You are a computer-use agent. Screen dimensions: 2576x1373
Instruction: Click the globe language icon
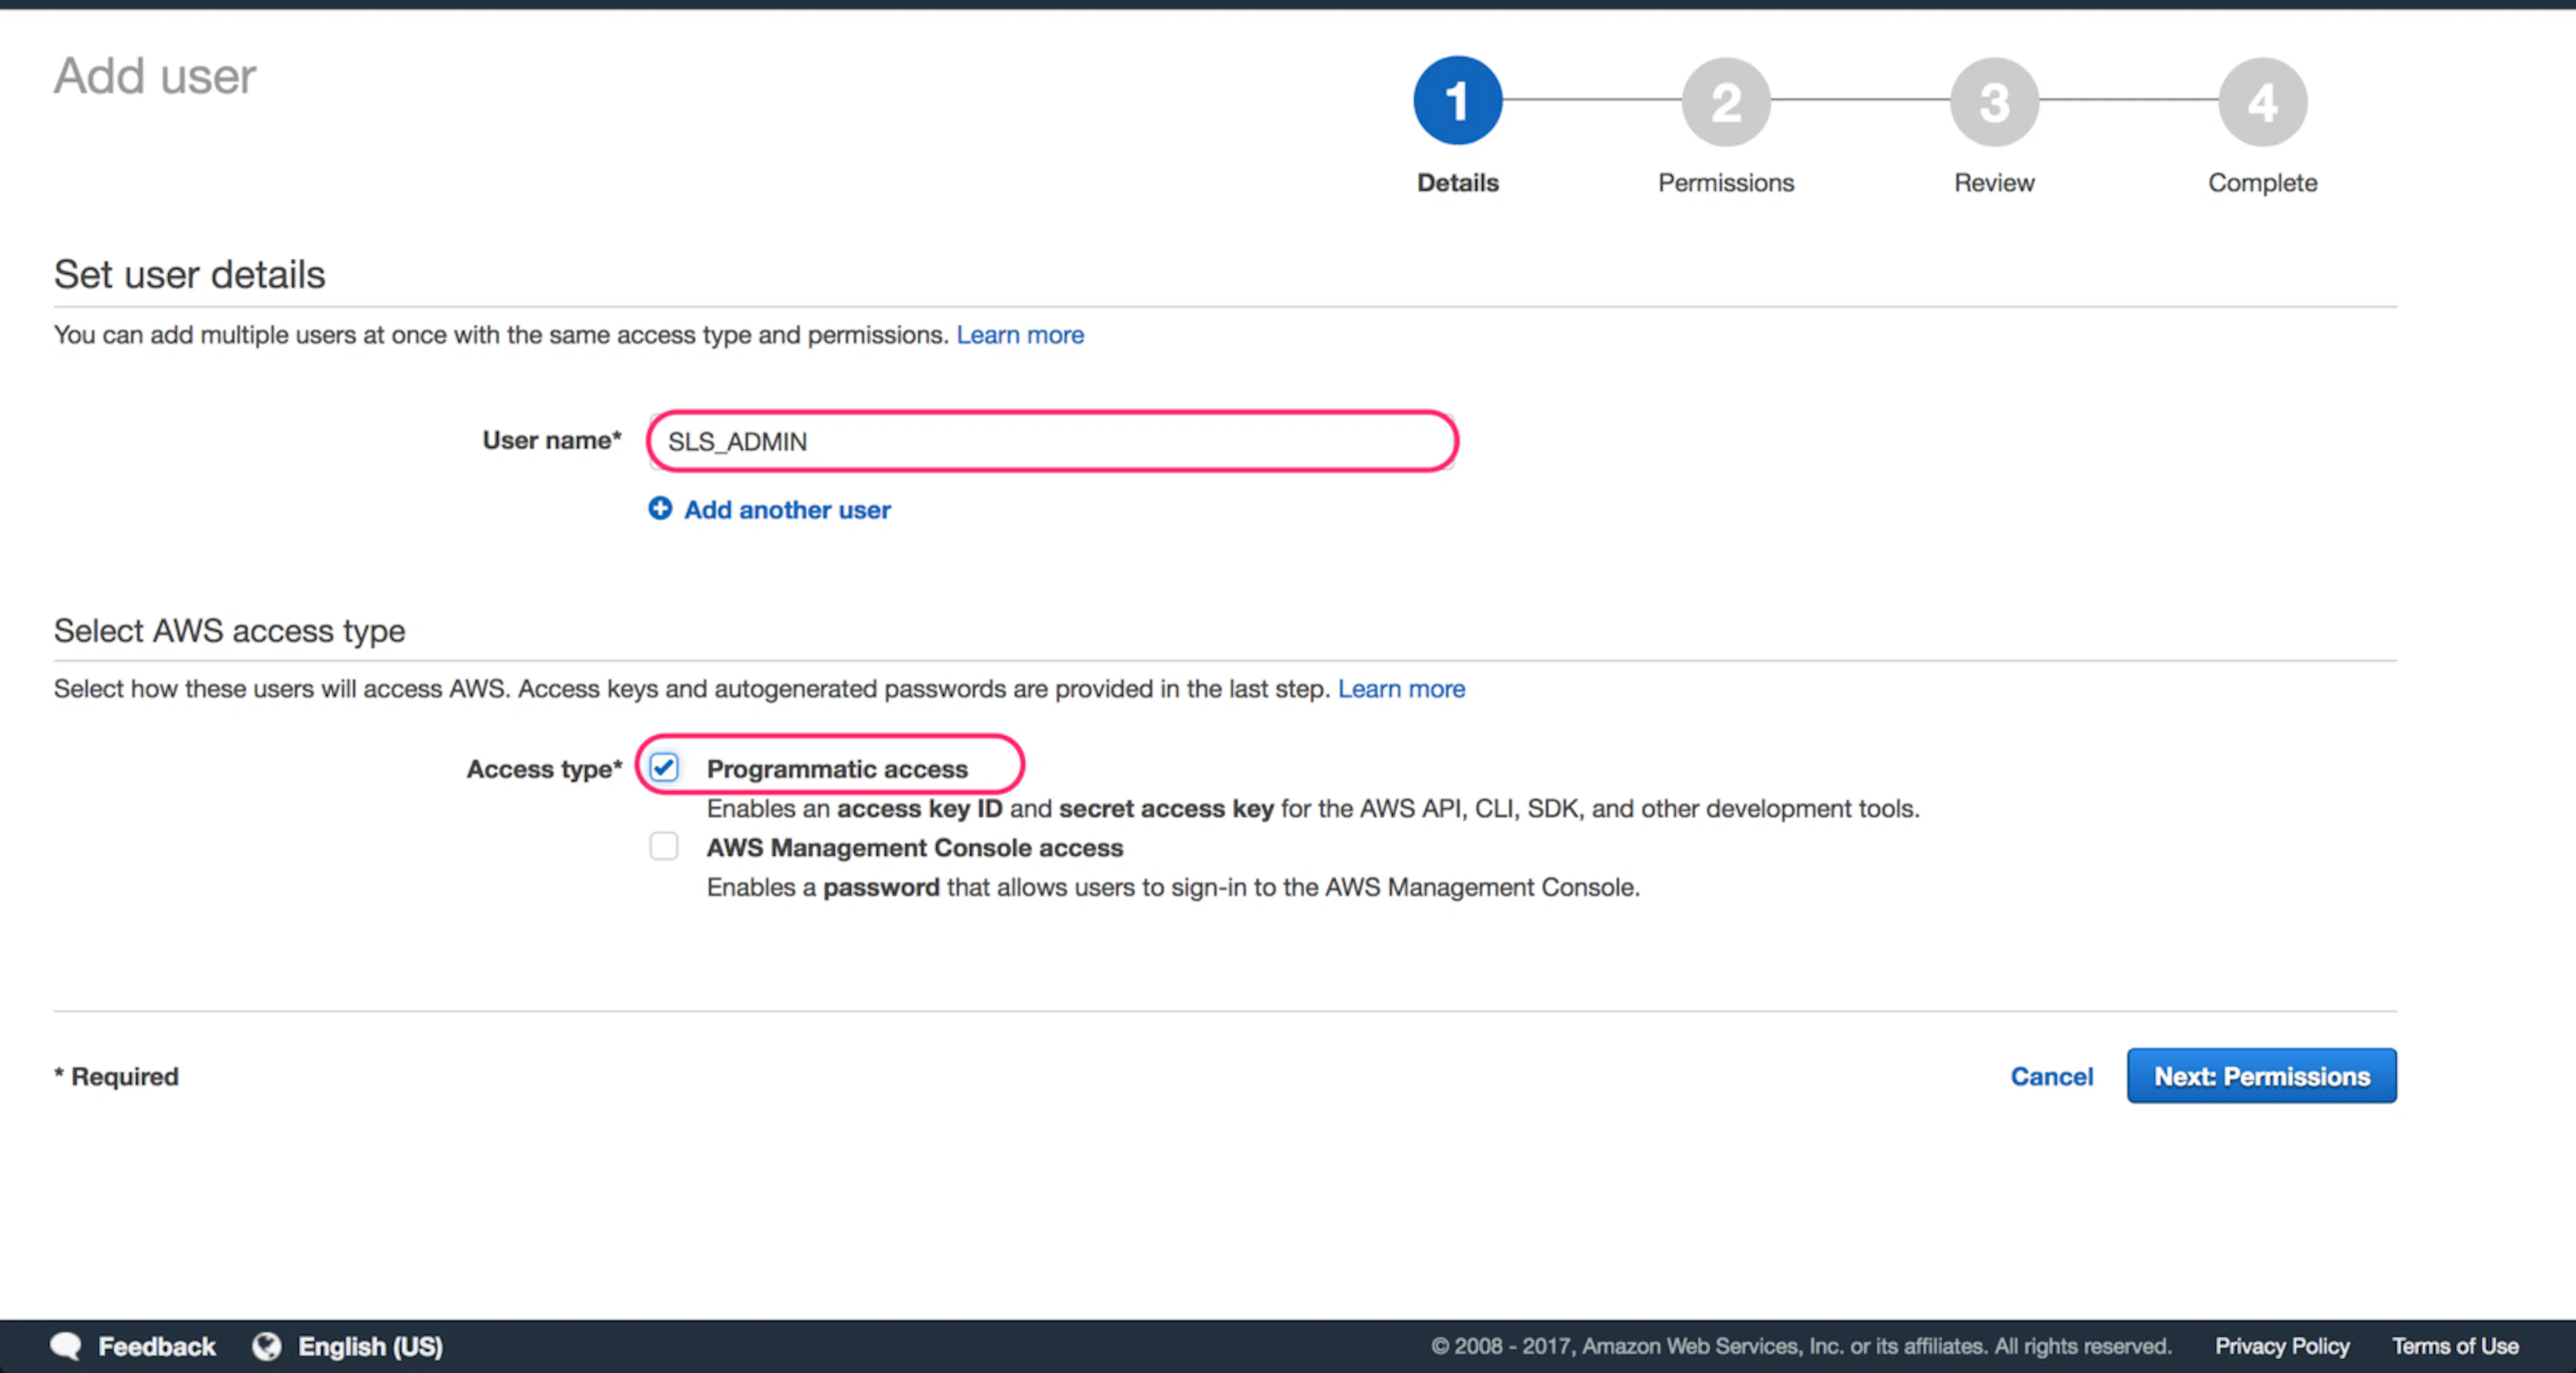pos(266,1346)
